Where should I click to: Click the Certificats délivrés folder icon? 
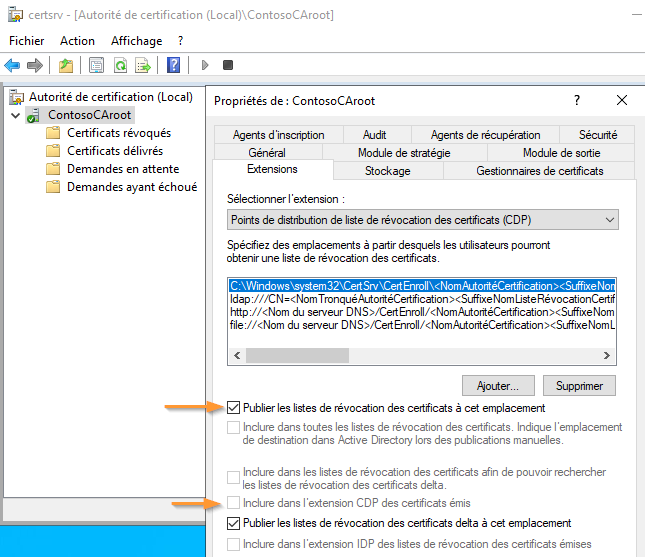[x=53, y=151]
